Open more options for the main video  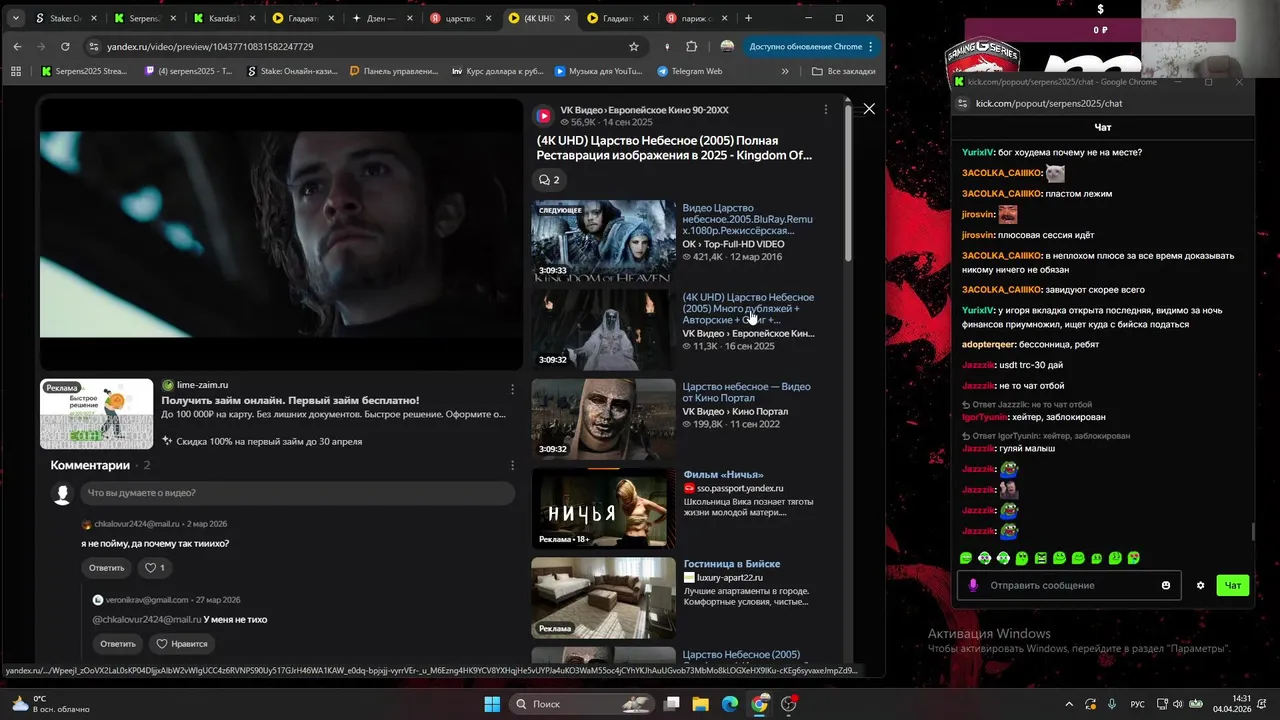(x=825, y=109)
